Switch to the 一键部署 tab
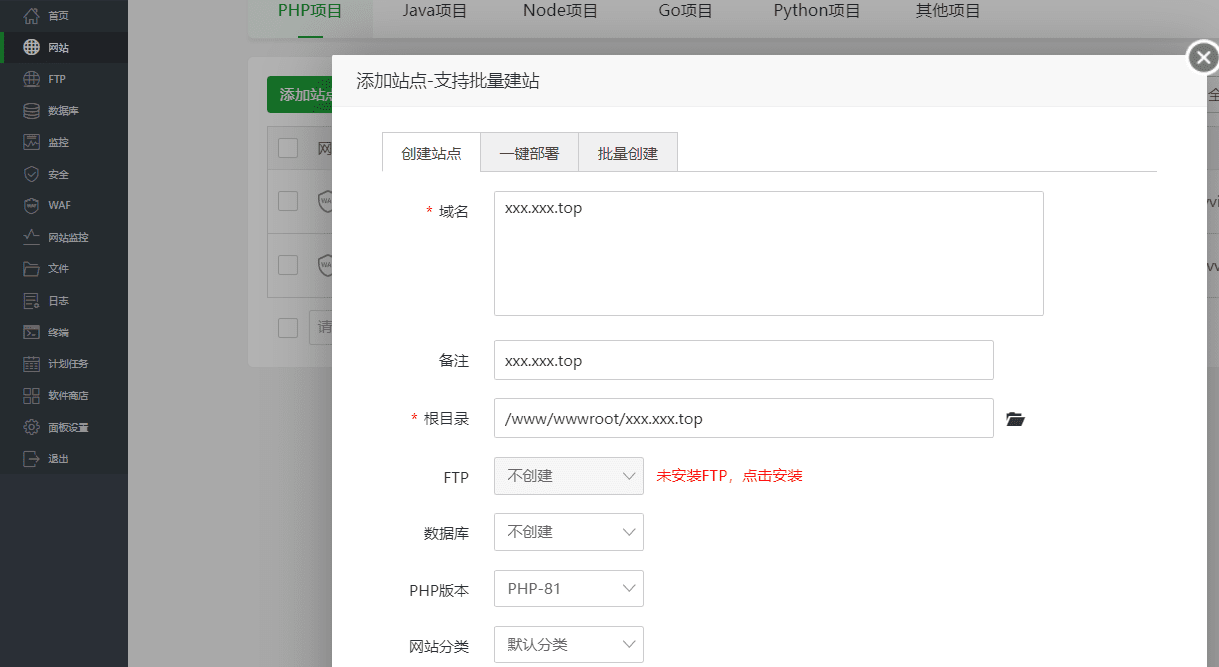This screenshot has width=1219, height=667. pos(529,154)
